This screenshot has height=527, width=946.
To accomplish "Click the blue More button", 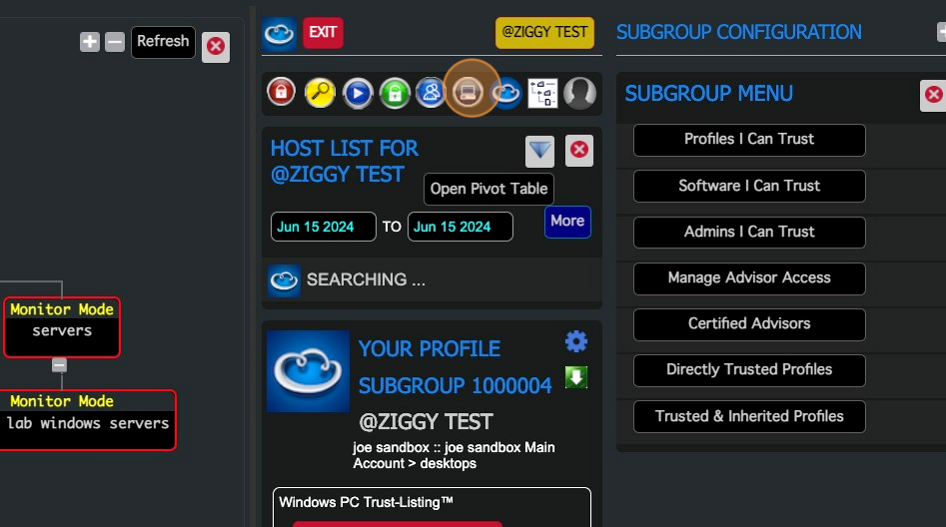I will pyautogui.click(x=567, y=221).
